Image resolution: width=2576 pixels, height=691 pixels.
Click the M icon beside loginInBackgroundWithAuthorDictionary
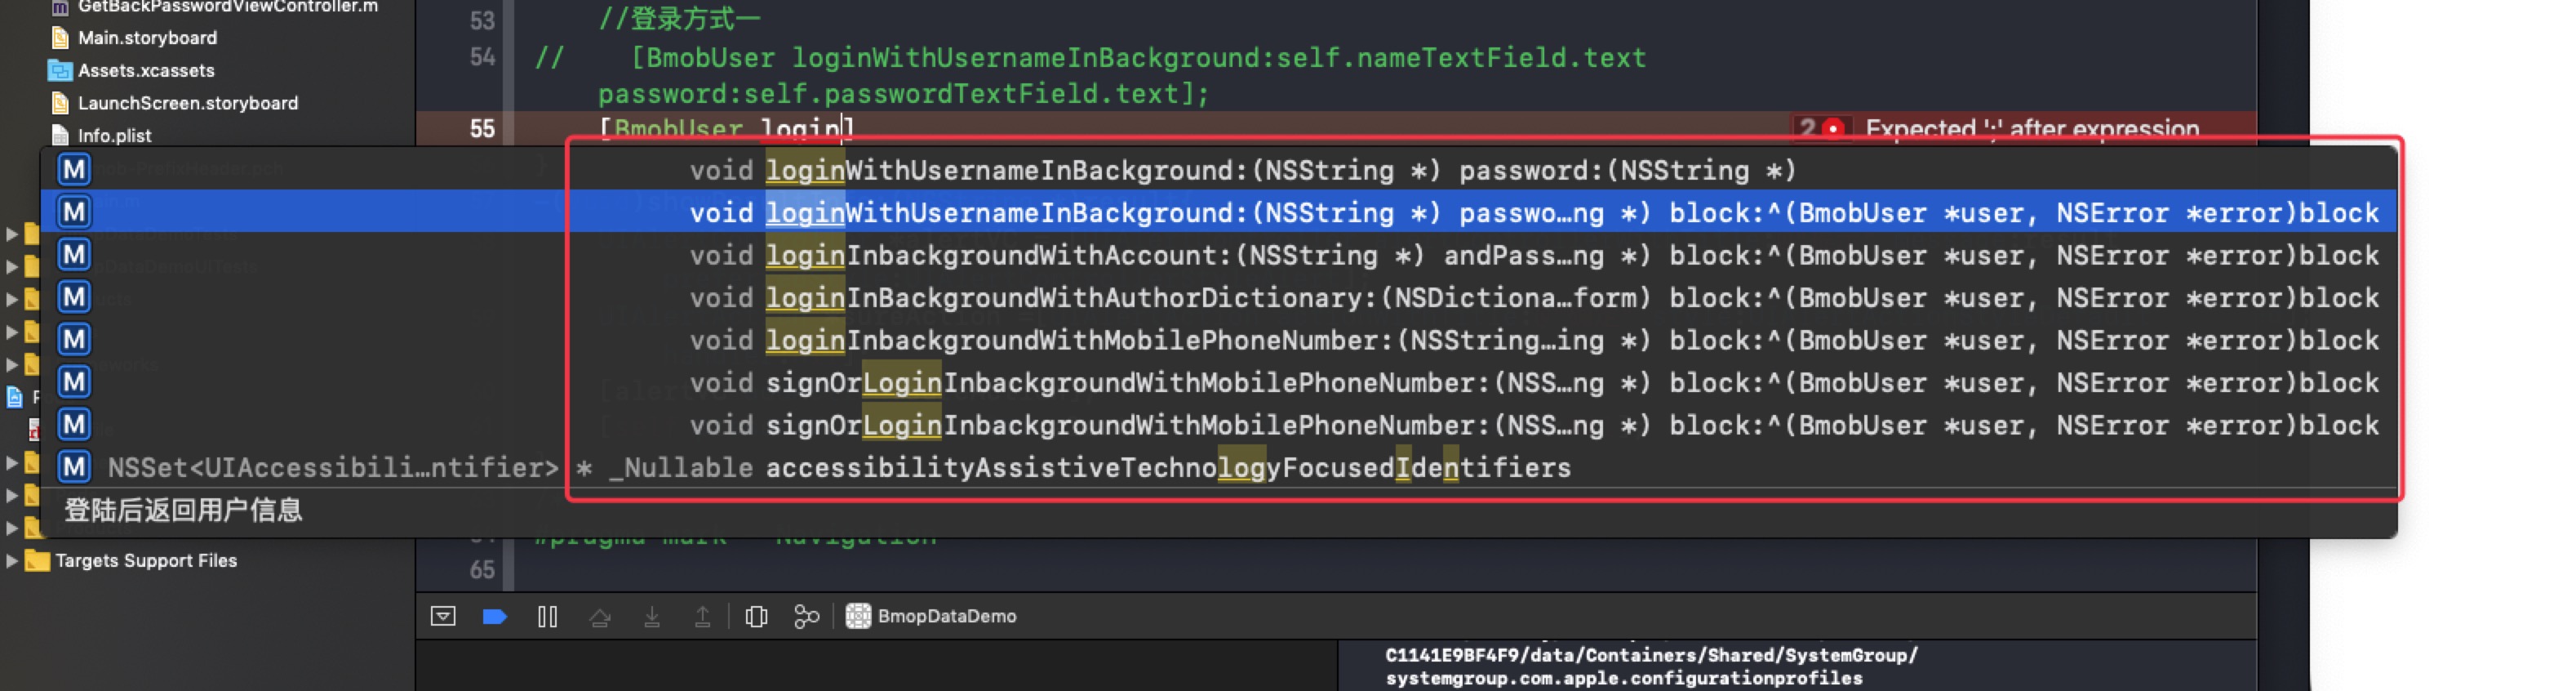(74, 297)
